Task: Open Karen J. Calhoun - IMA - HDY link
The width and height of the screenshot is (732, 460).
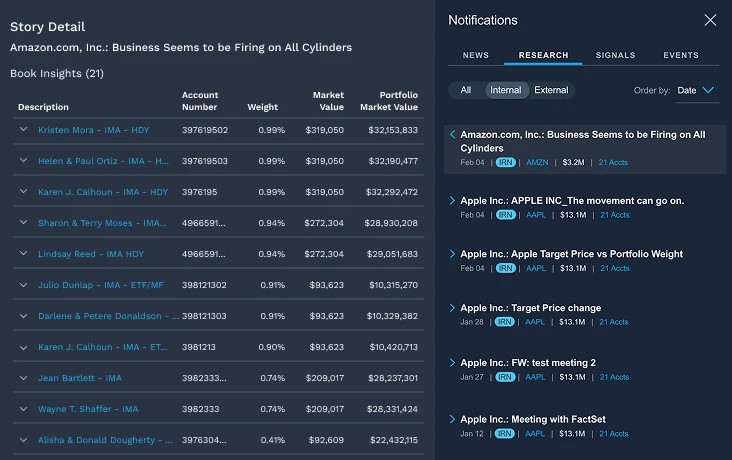Action: (x=103, y=192)
